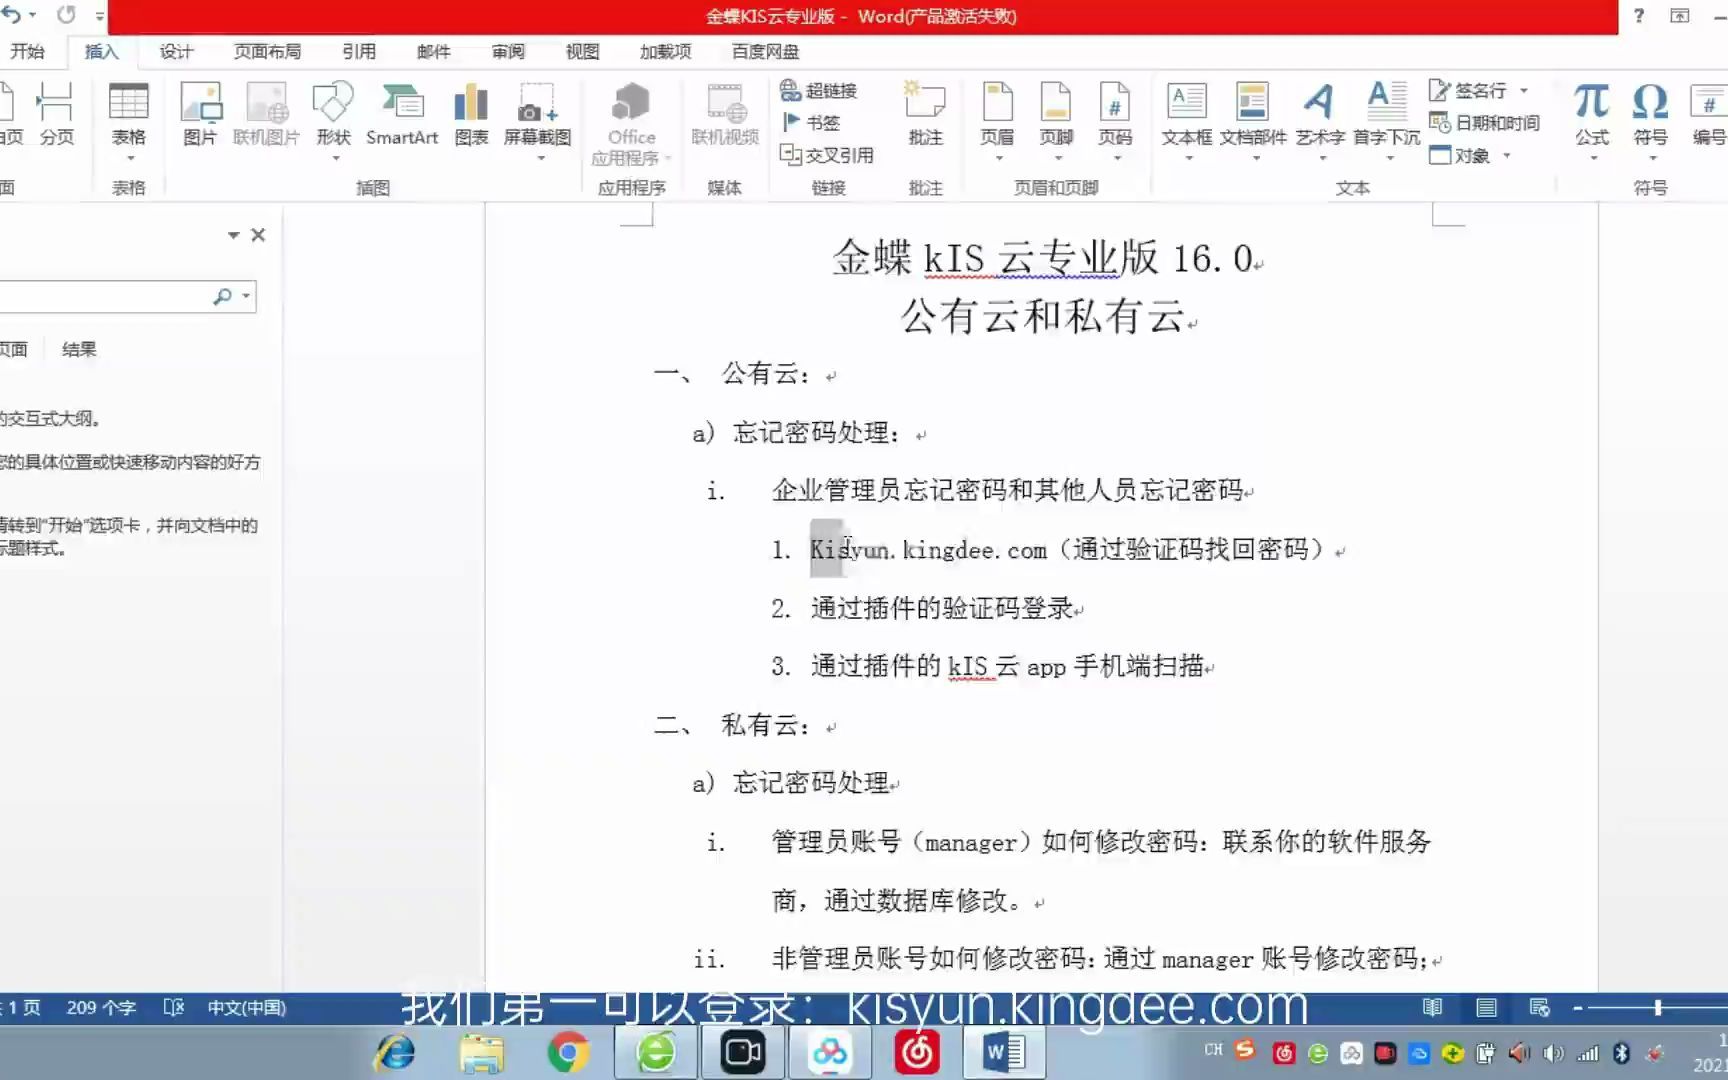Viewport: 1728px width, 1080px height.
Task: Open the Screenshot (屏幕截图) tool
Action: (537, 120)
